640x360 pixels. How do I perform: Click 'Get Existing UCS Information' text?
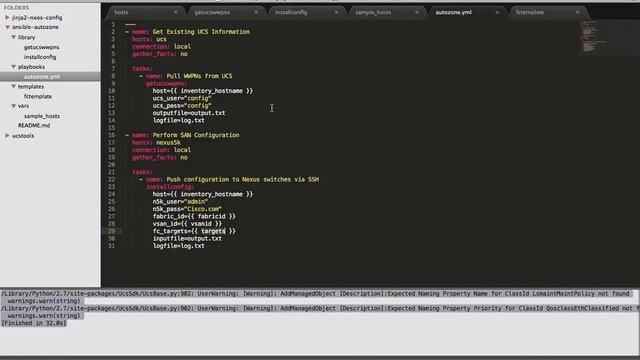point(201,32)
